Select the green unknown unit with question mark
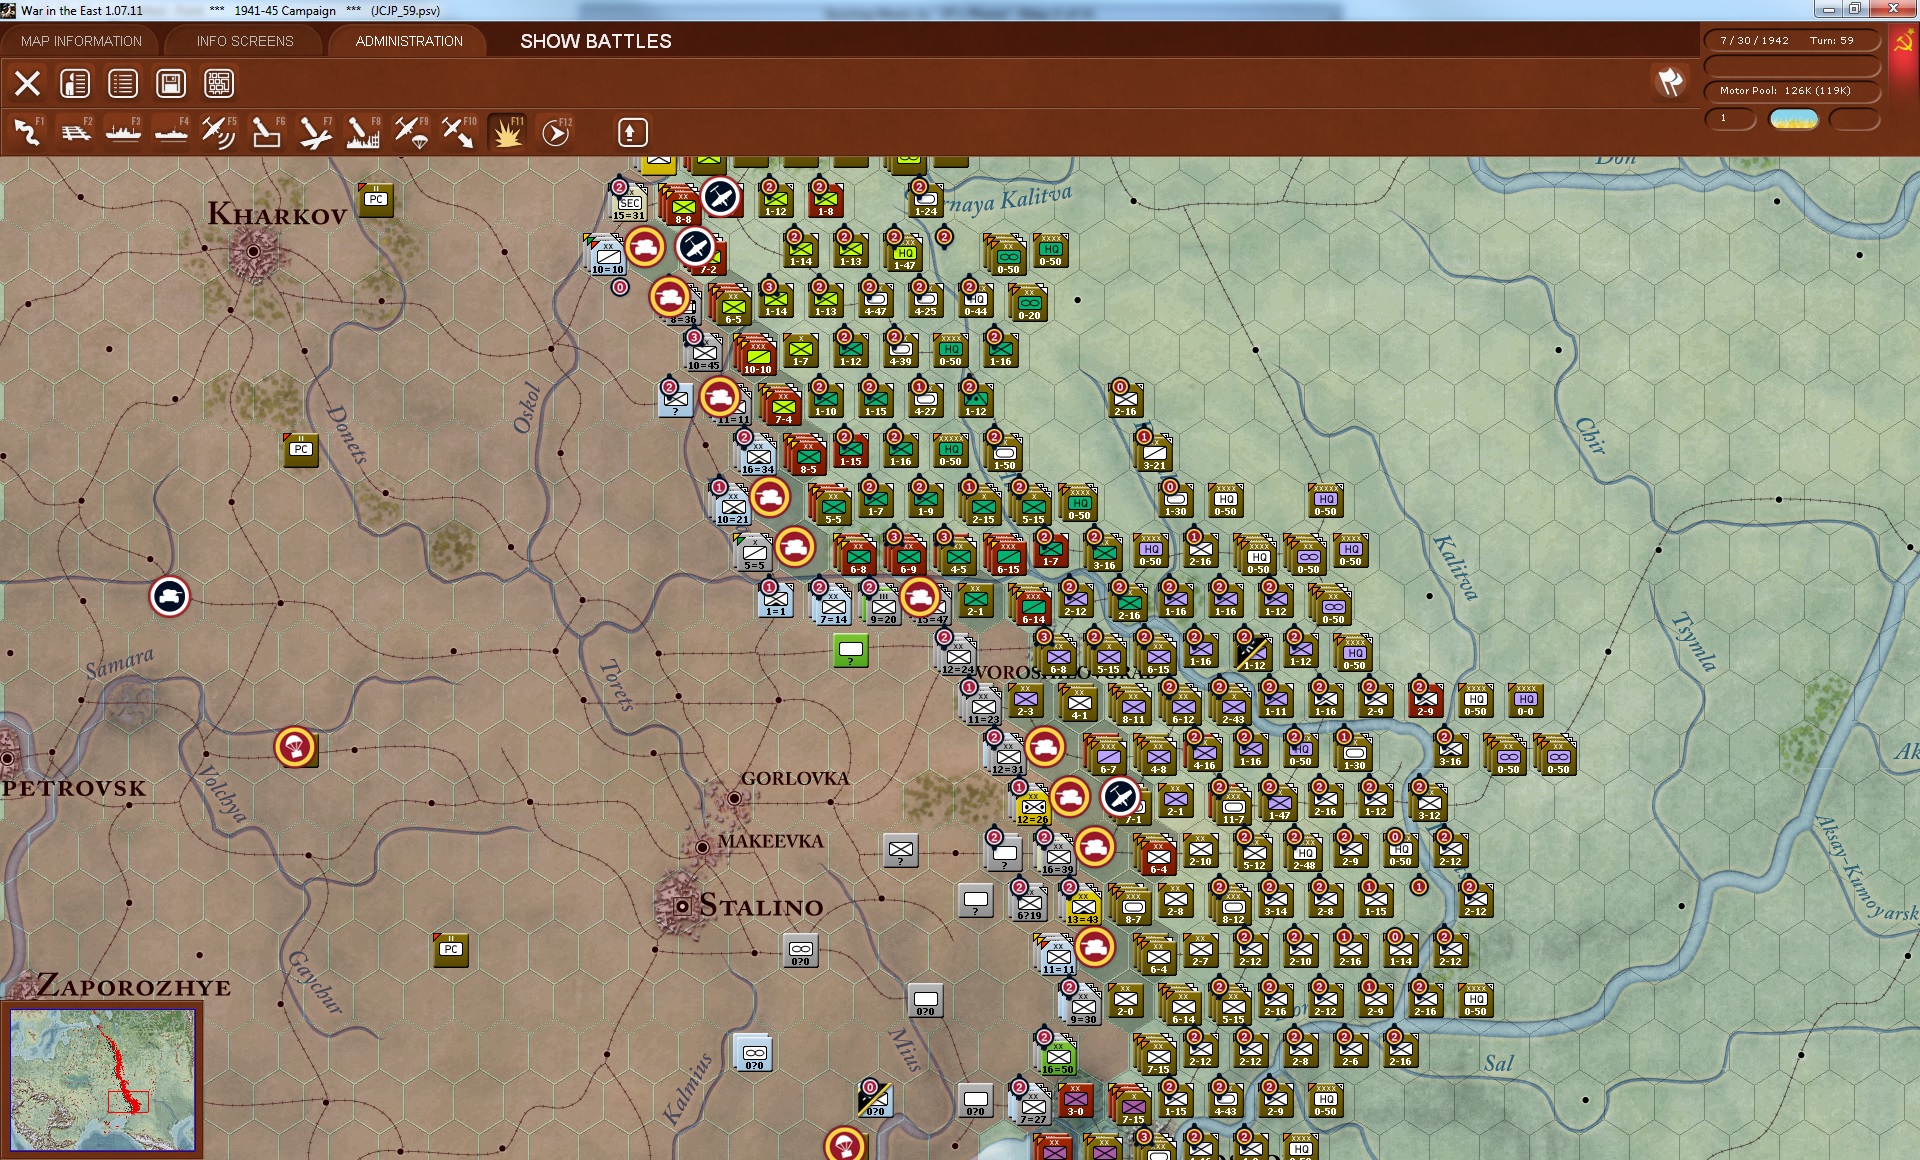 coord(851,651)
